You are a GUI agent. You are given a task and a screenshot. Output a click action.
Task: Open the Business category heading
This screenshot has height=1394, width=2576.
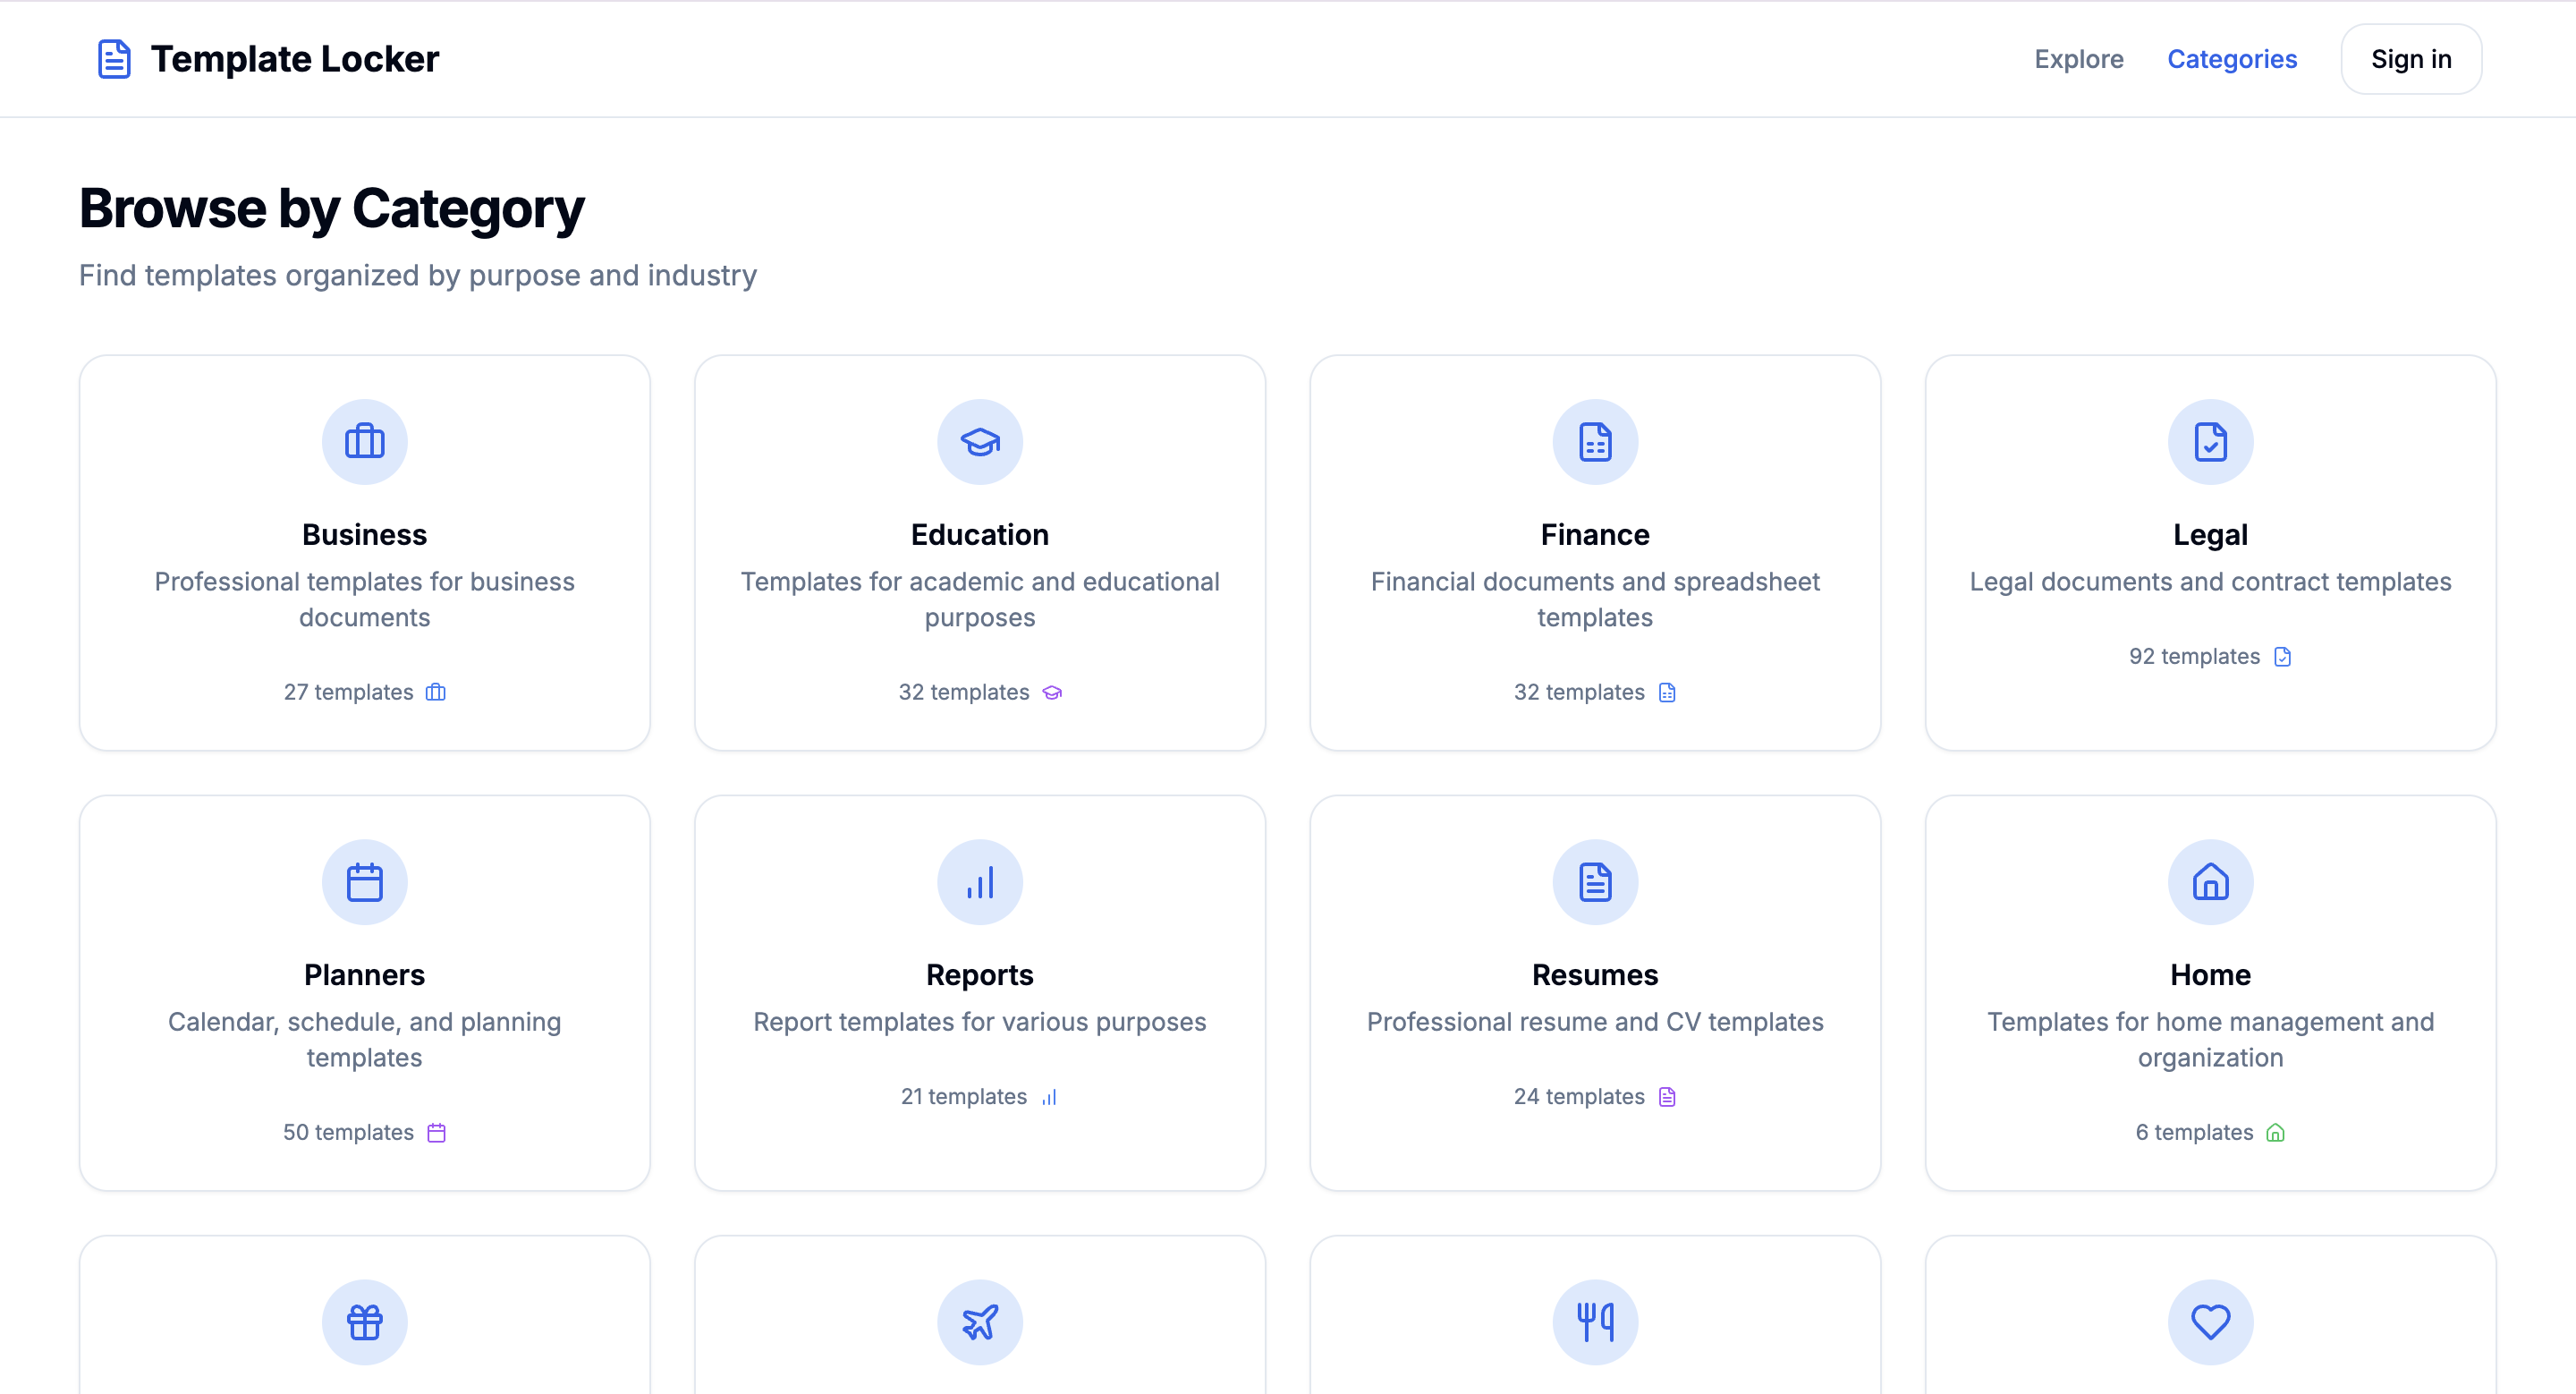[x=364, y=534]
